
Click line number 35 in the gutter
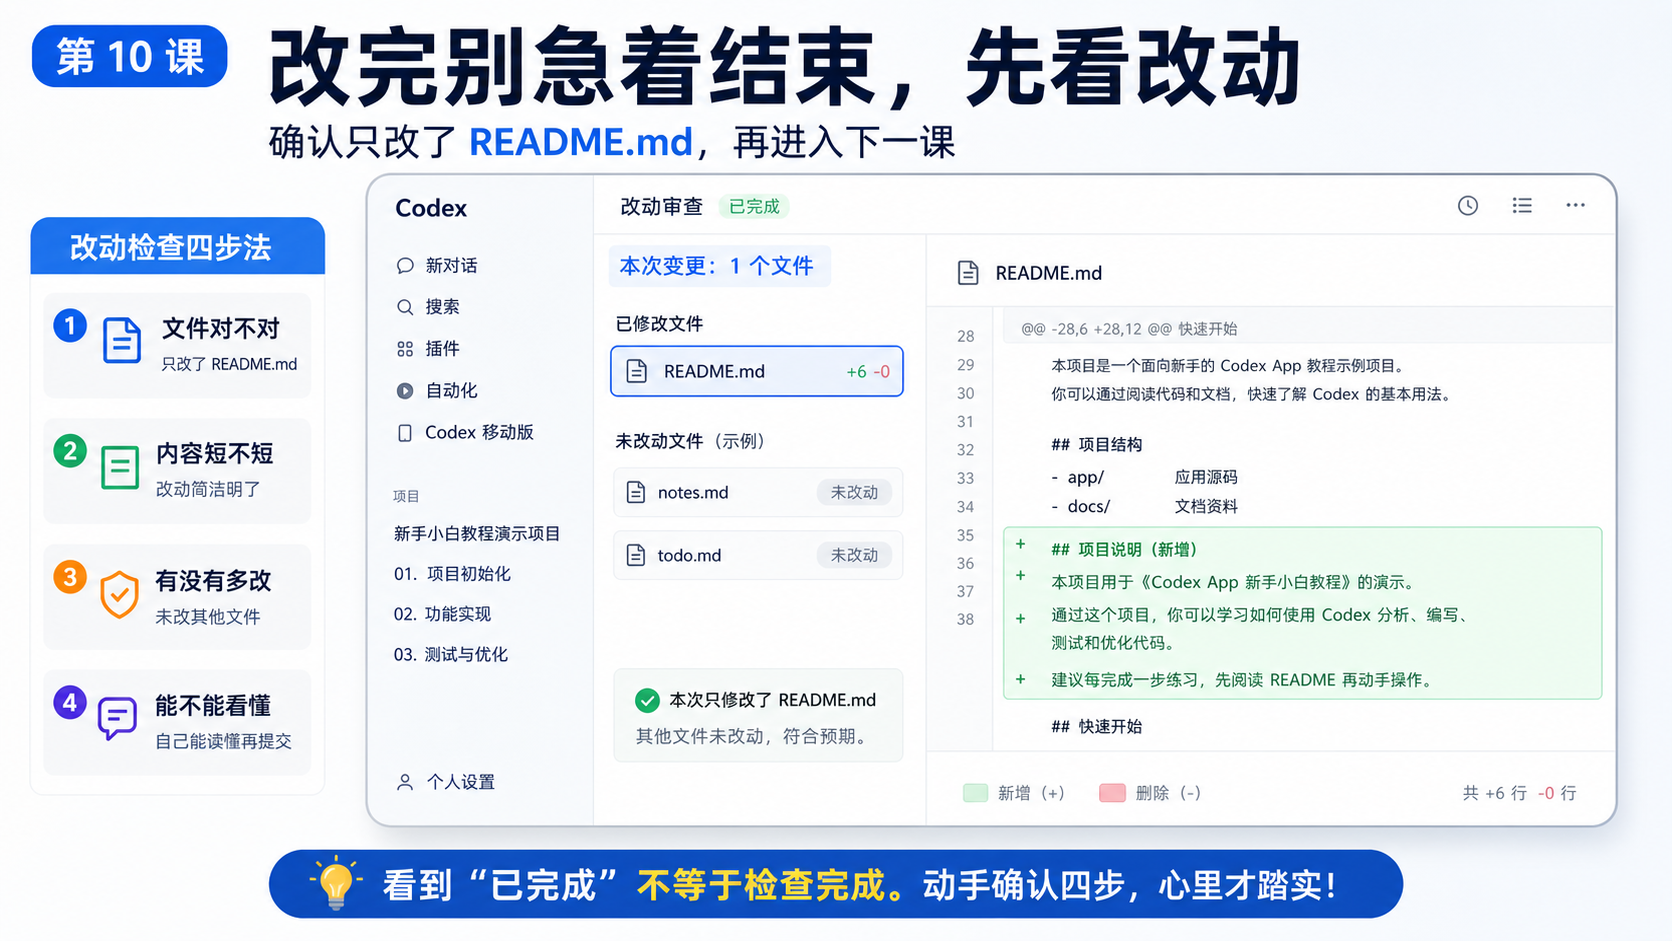(965, 535)
